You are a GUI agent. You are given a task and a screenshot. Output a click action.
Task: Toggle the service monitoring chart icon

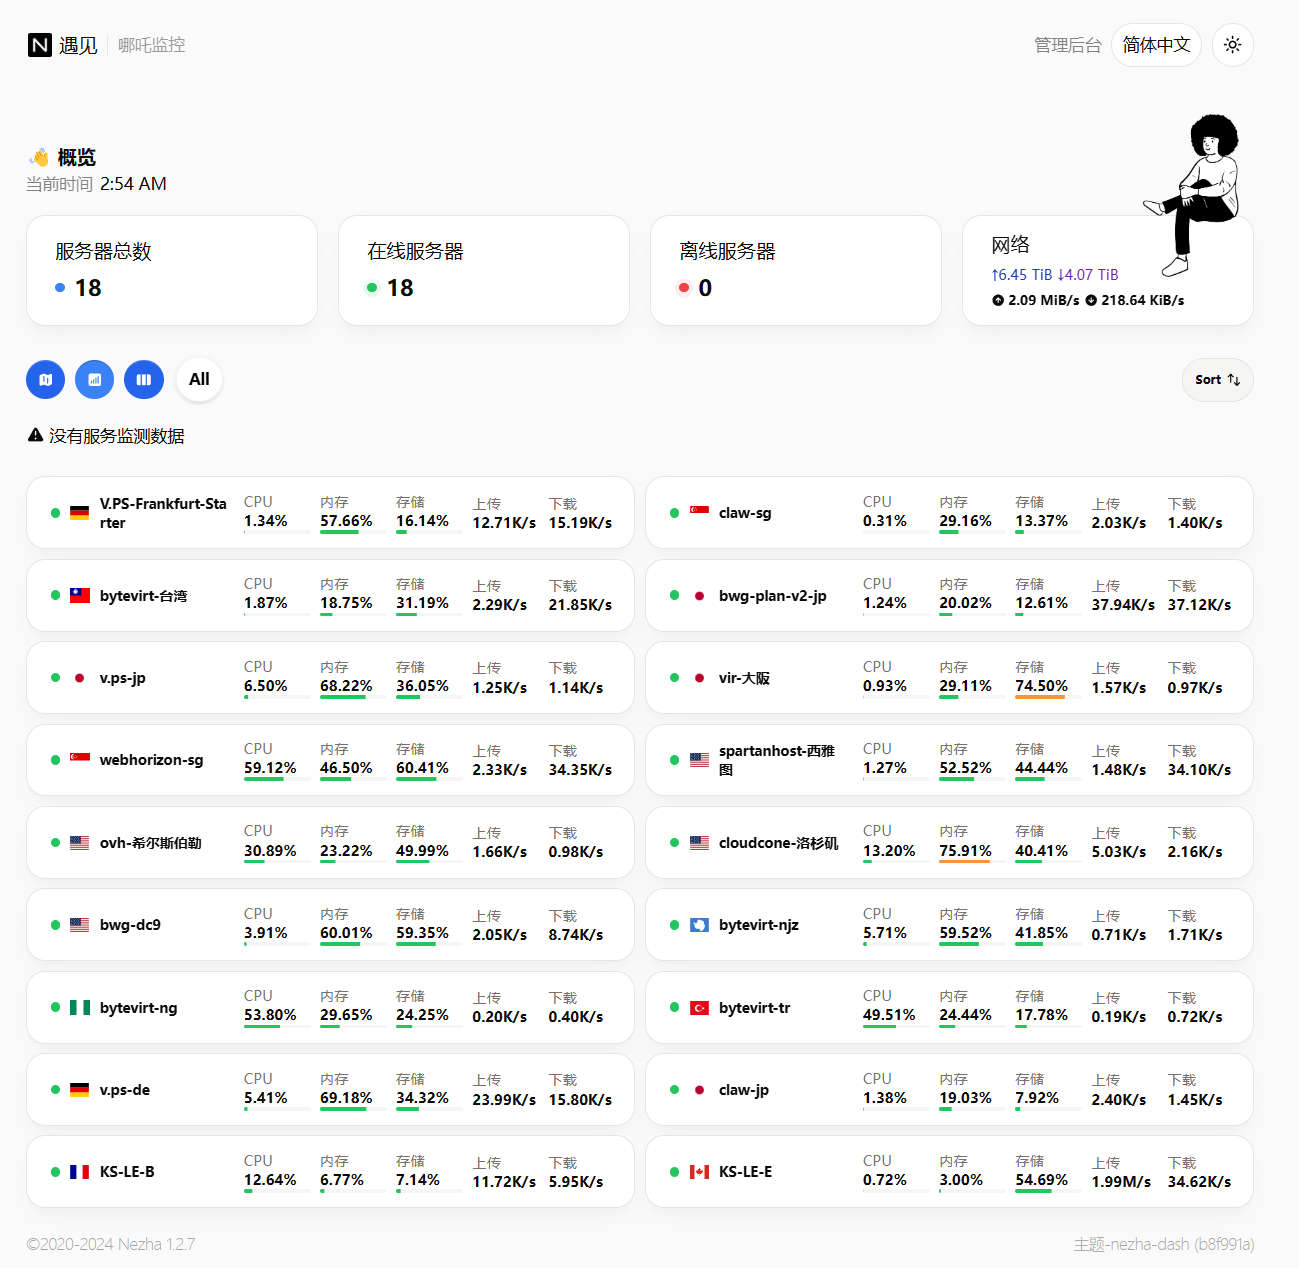95,380
